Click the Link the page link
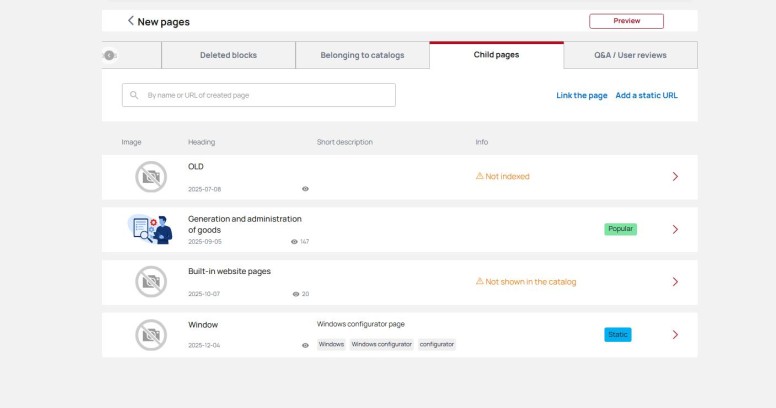Image resolution: width=776 pixels, height=408 pixels. 581,95
